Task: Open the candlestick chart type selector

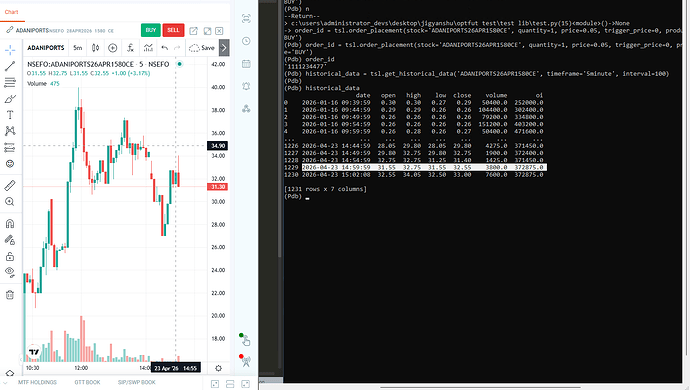Action: 95,48
